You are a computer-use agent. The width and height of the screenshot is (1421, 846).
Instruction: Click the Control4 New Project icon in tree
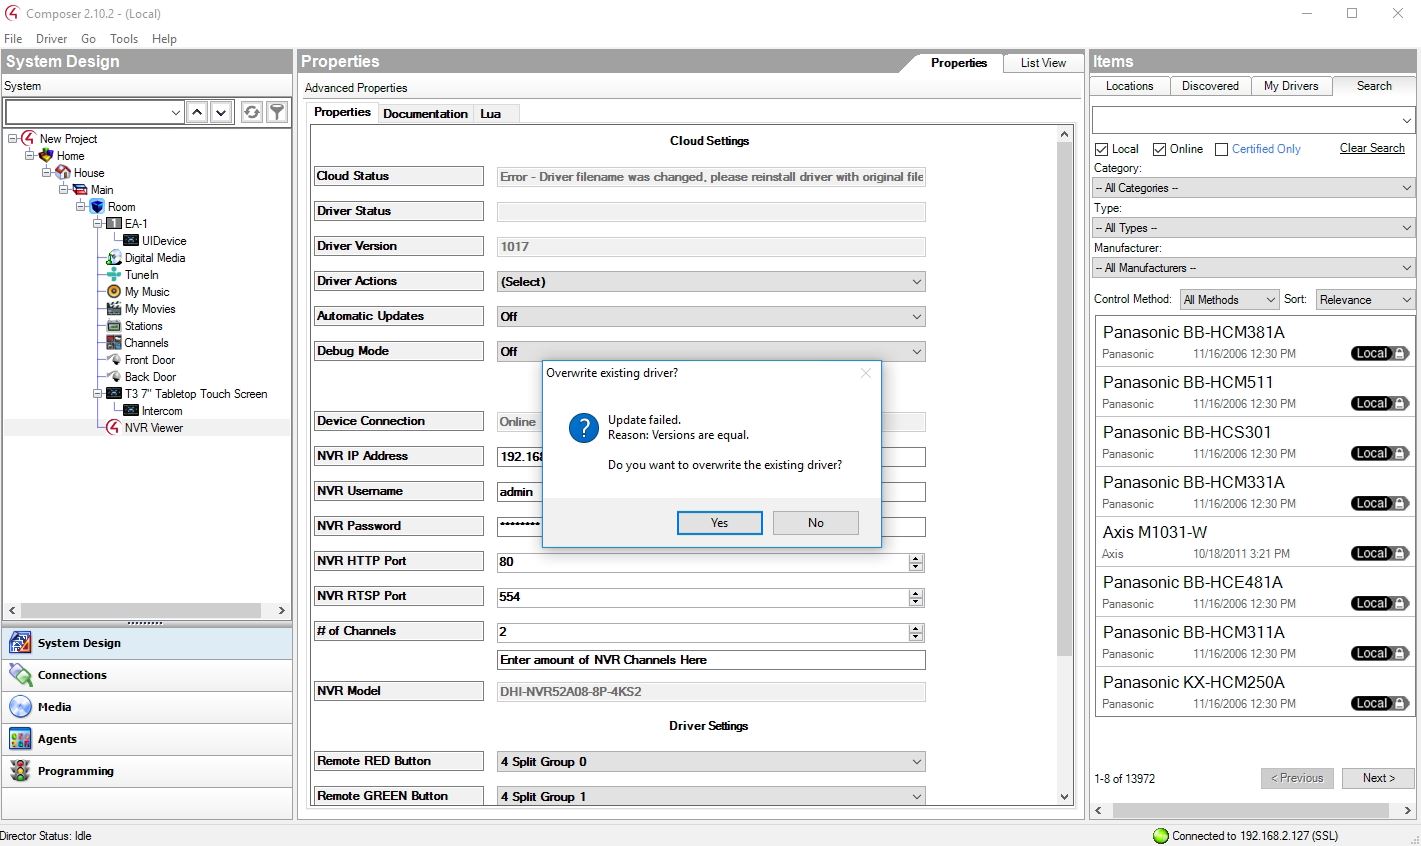(x=28, y=138)
